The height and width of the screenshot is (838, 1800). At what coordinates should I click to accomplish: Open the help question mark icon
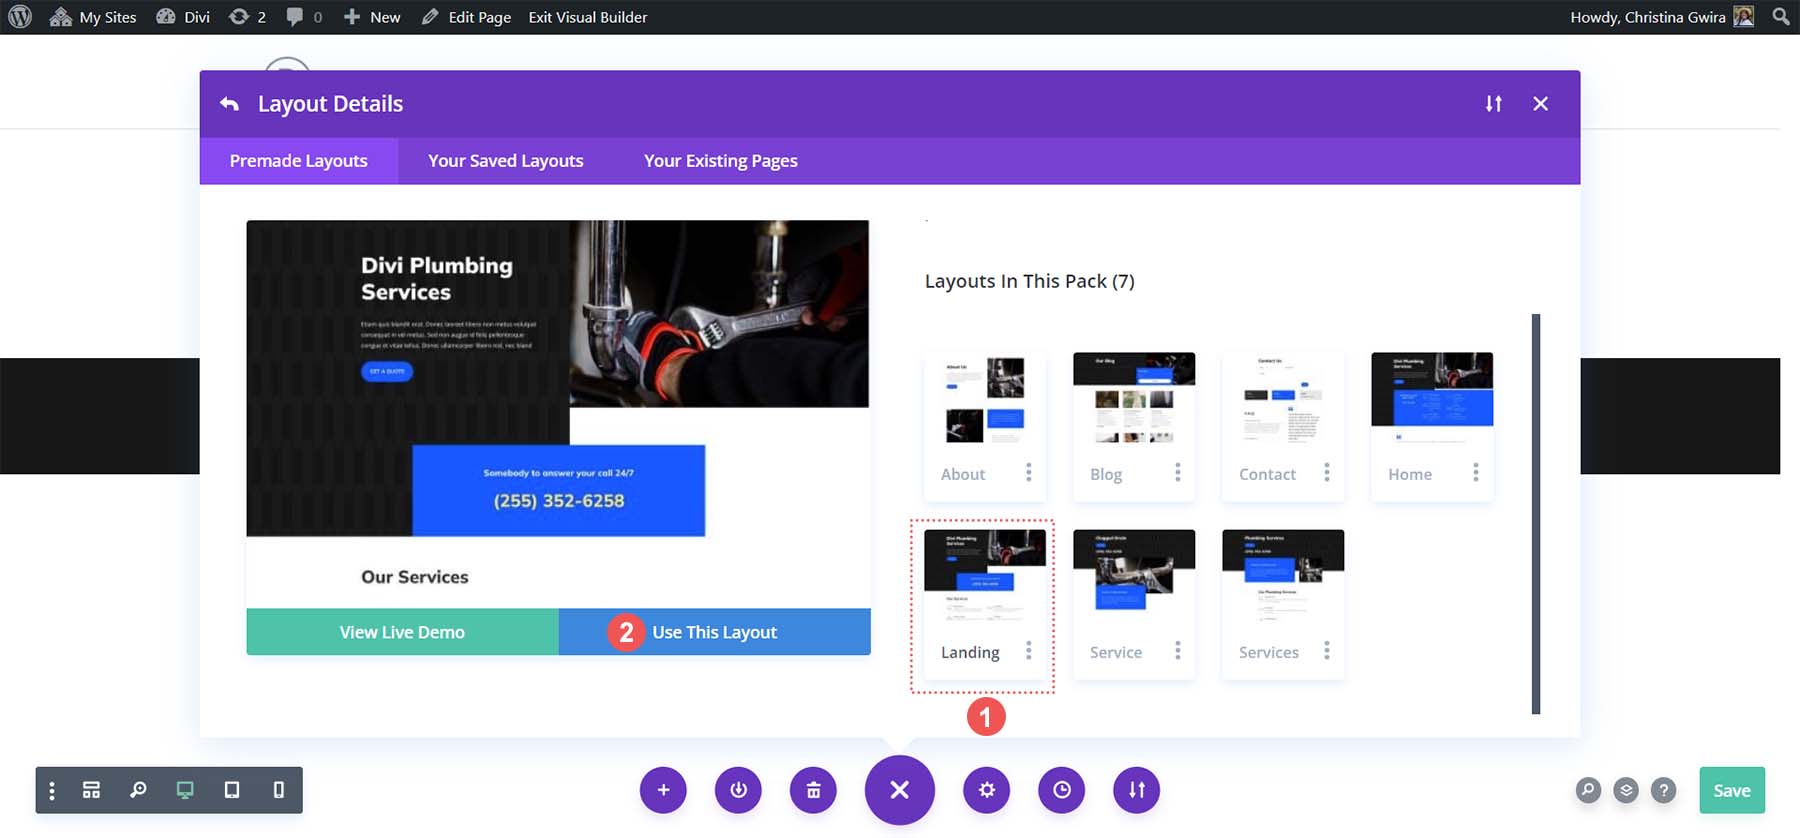tap(1664, 790)
